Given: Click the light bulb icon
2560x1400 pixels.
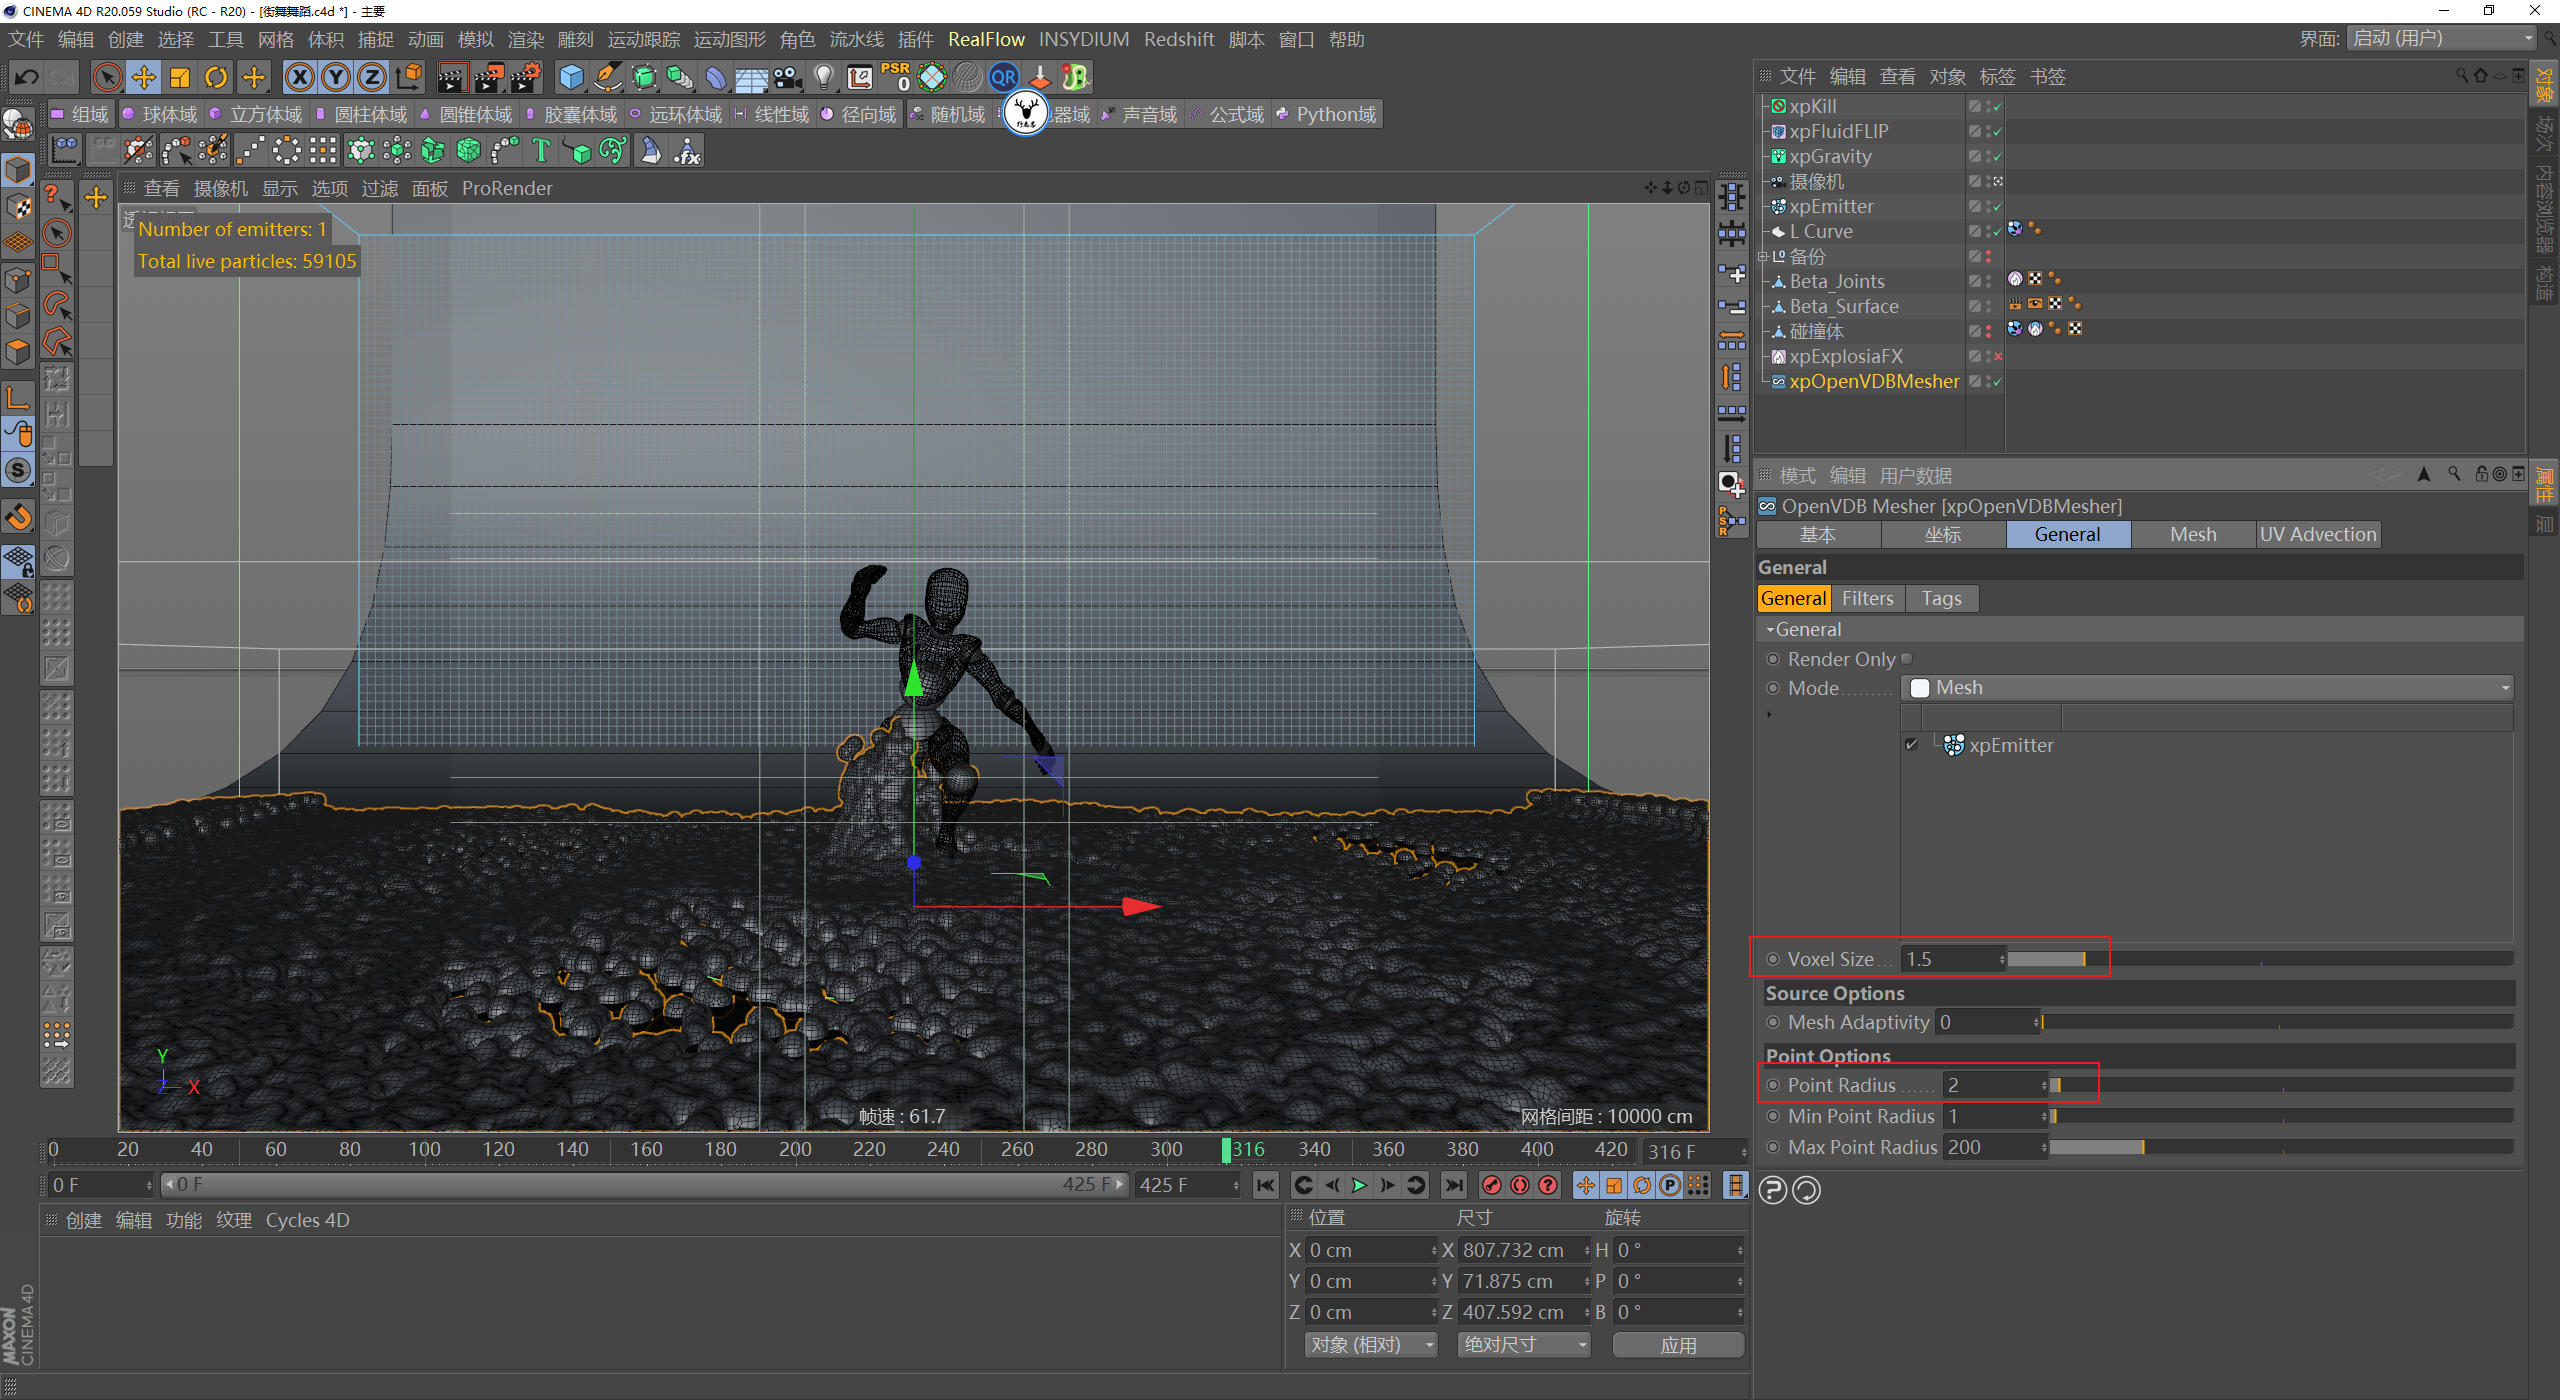Looking at the screenshot, I should (x=823, y=77).
